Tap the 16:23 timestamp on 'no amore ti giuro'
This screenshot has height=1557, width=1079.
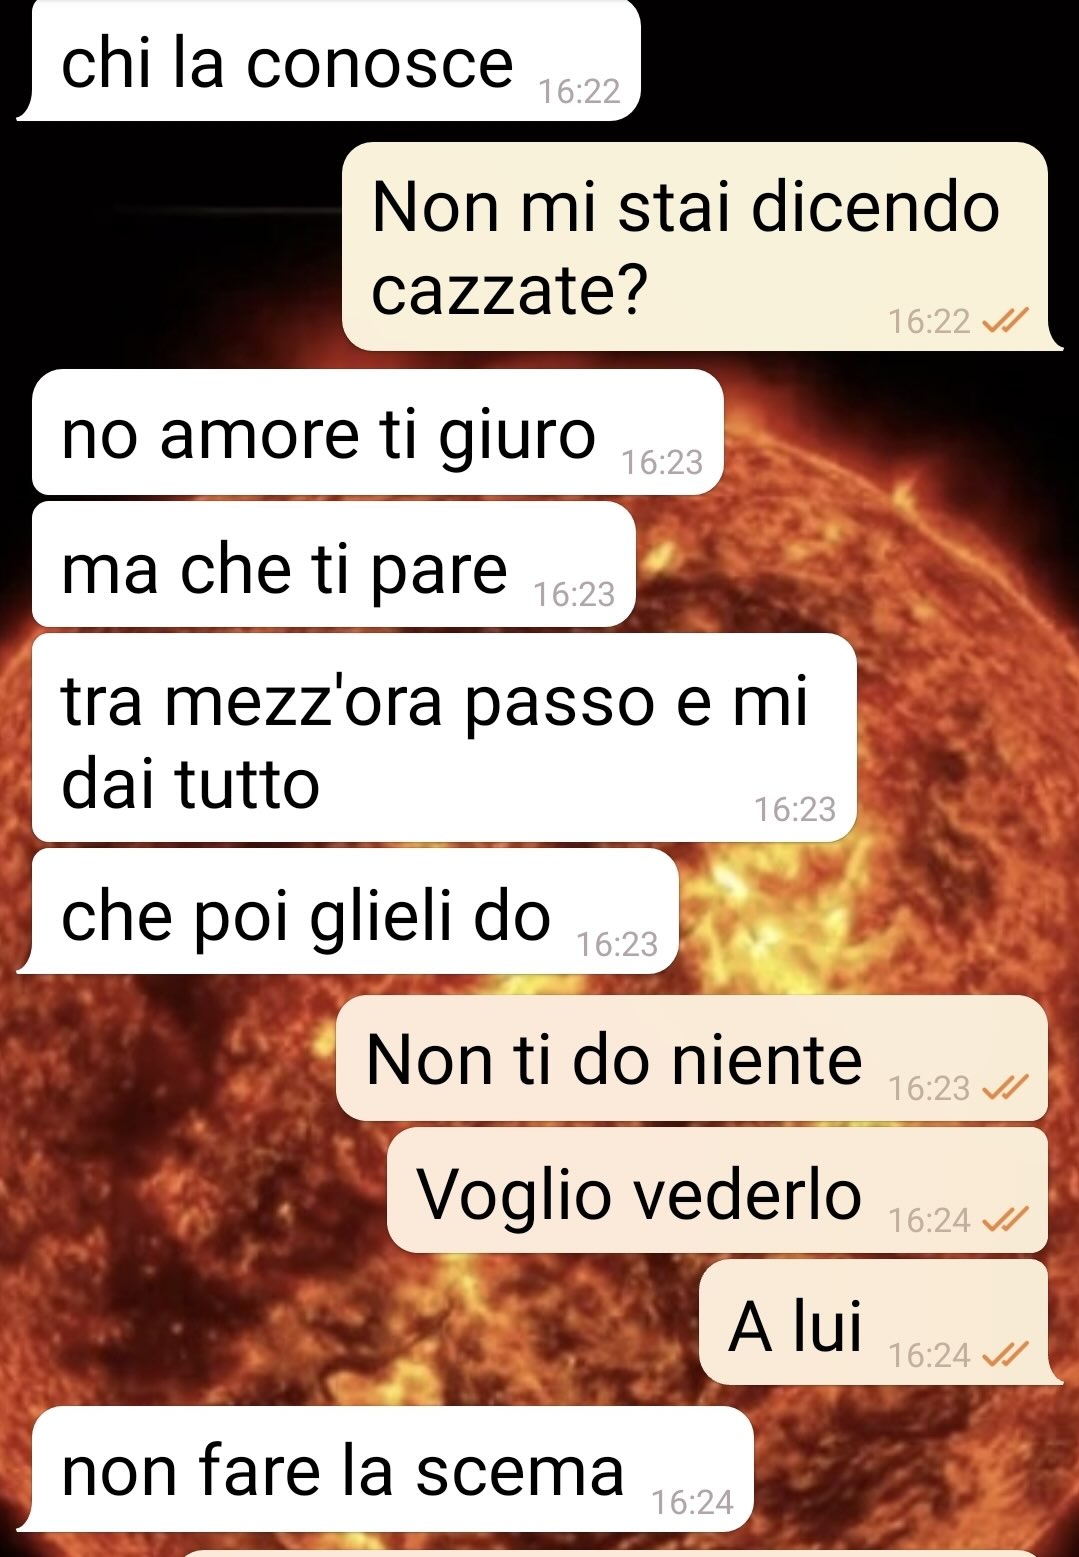pyautogui.click(x=662, y=462)
